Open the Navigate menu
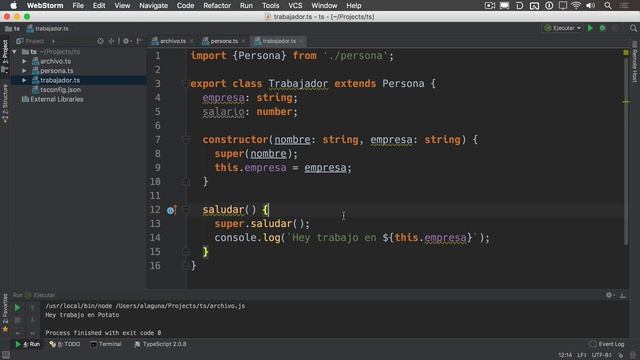Viewport: 640px width, 360px height. pyautogui.click(x=153, y=6)
